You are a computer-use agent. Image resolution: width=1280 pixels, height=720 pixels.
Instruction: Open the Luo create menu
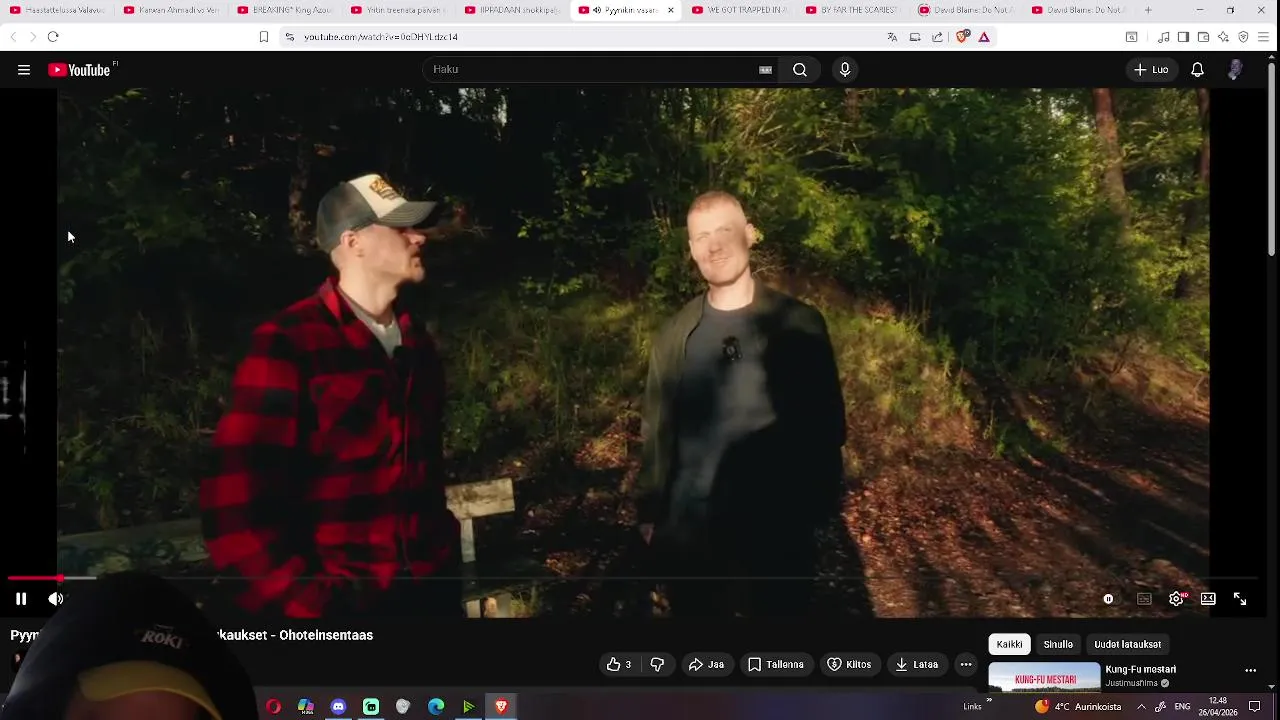coord(1151,70)
